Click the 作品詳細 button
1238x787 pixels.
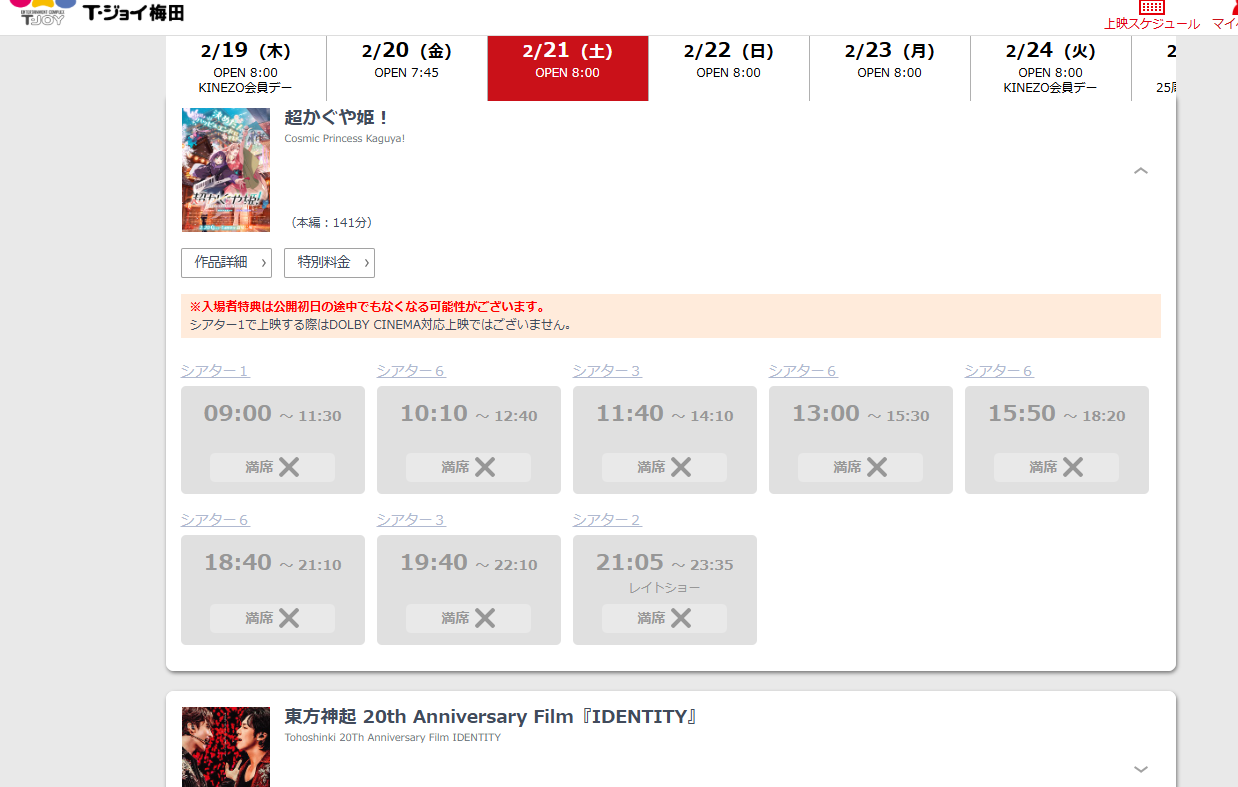point(226,262)
